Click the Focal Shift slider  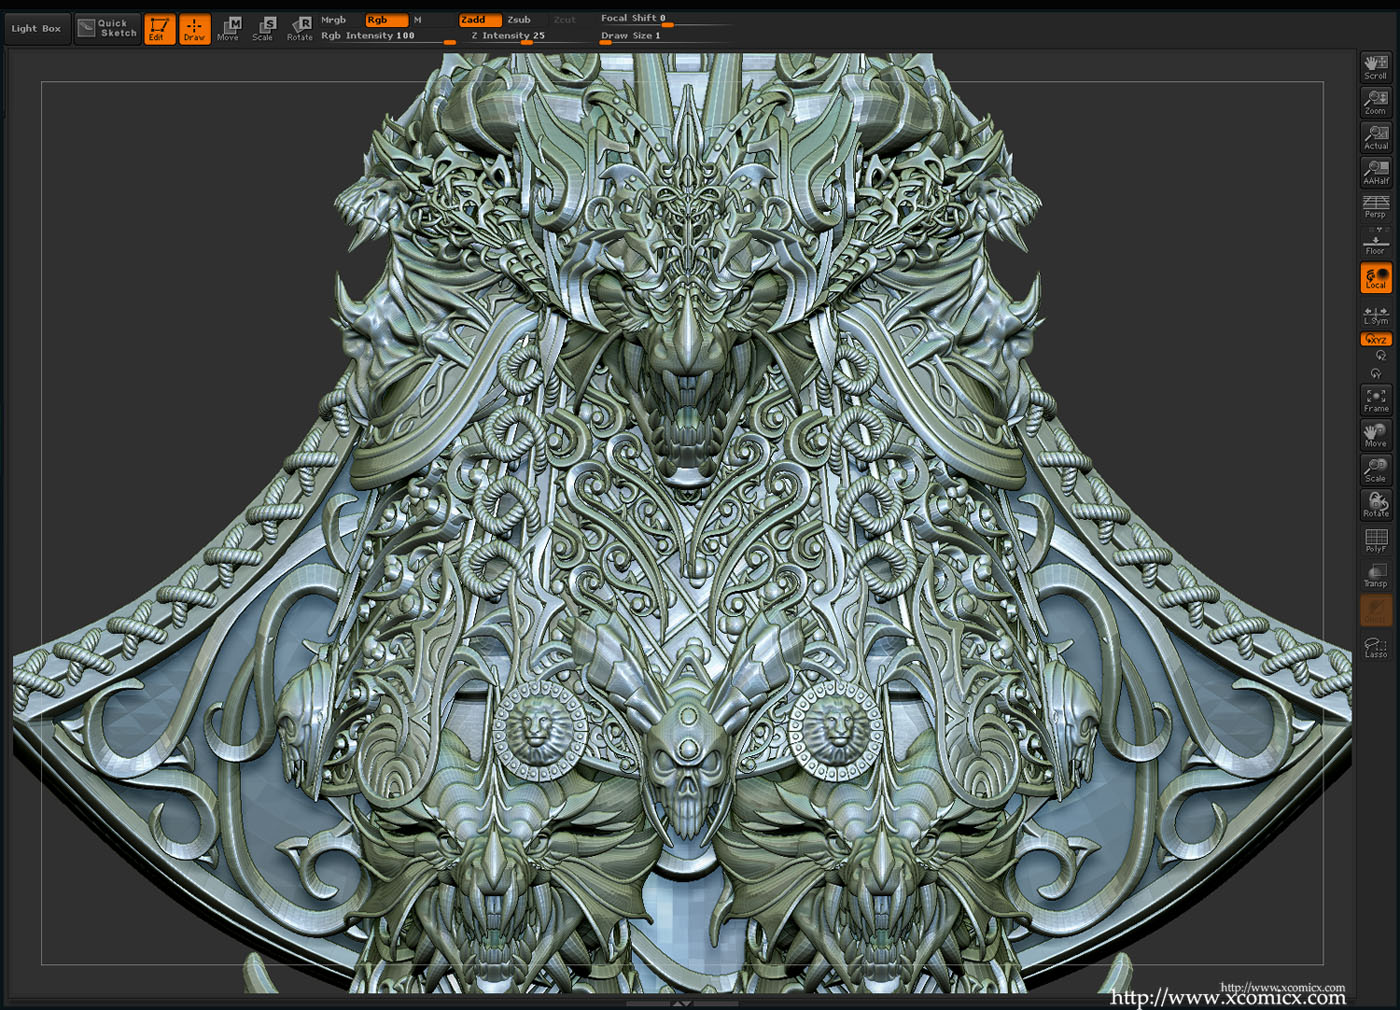point(664,19)
